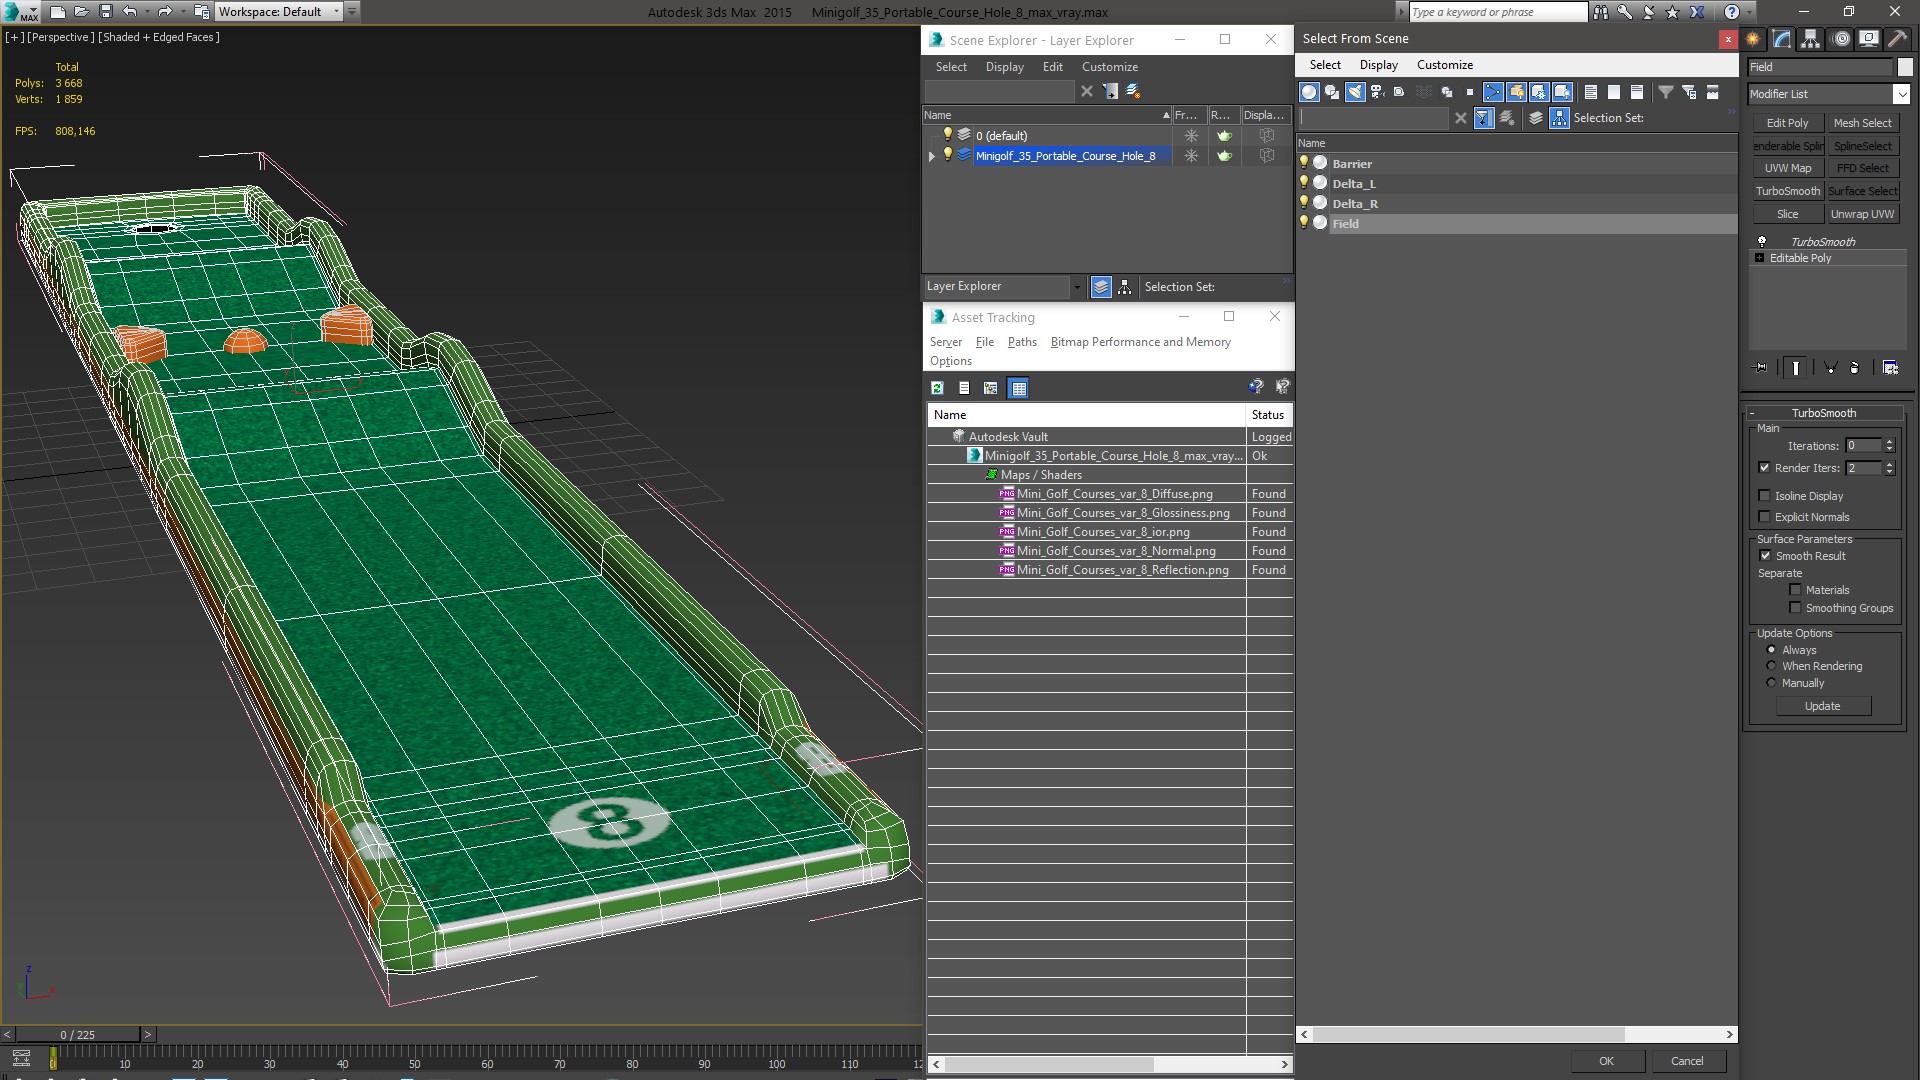Image resolution: width=1920 pixels, height=1080 pixels.
Task: Toggle Render Iters checkbox
Action: click(x=1764, y=467)
